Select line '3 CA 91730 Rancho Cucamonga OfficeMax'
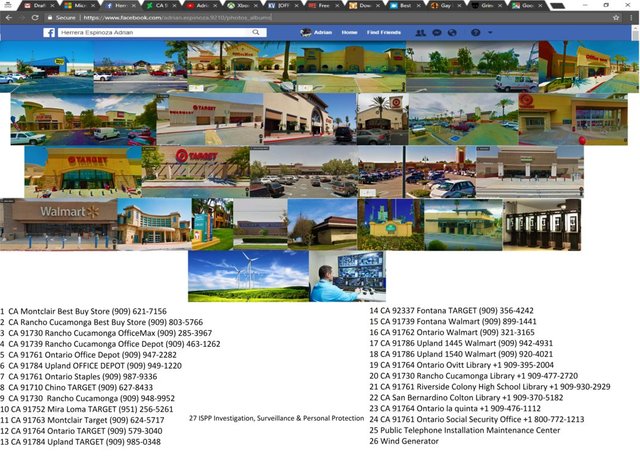Viewport: 640px width, 467px height. [106, 333]
